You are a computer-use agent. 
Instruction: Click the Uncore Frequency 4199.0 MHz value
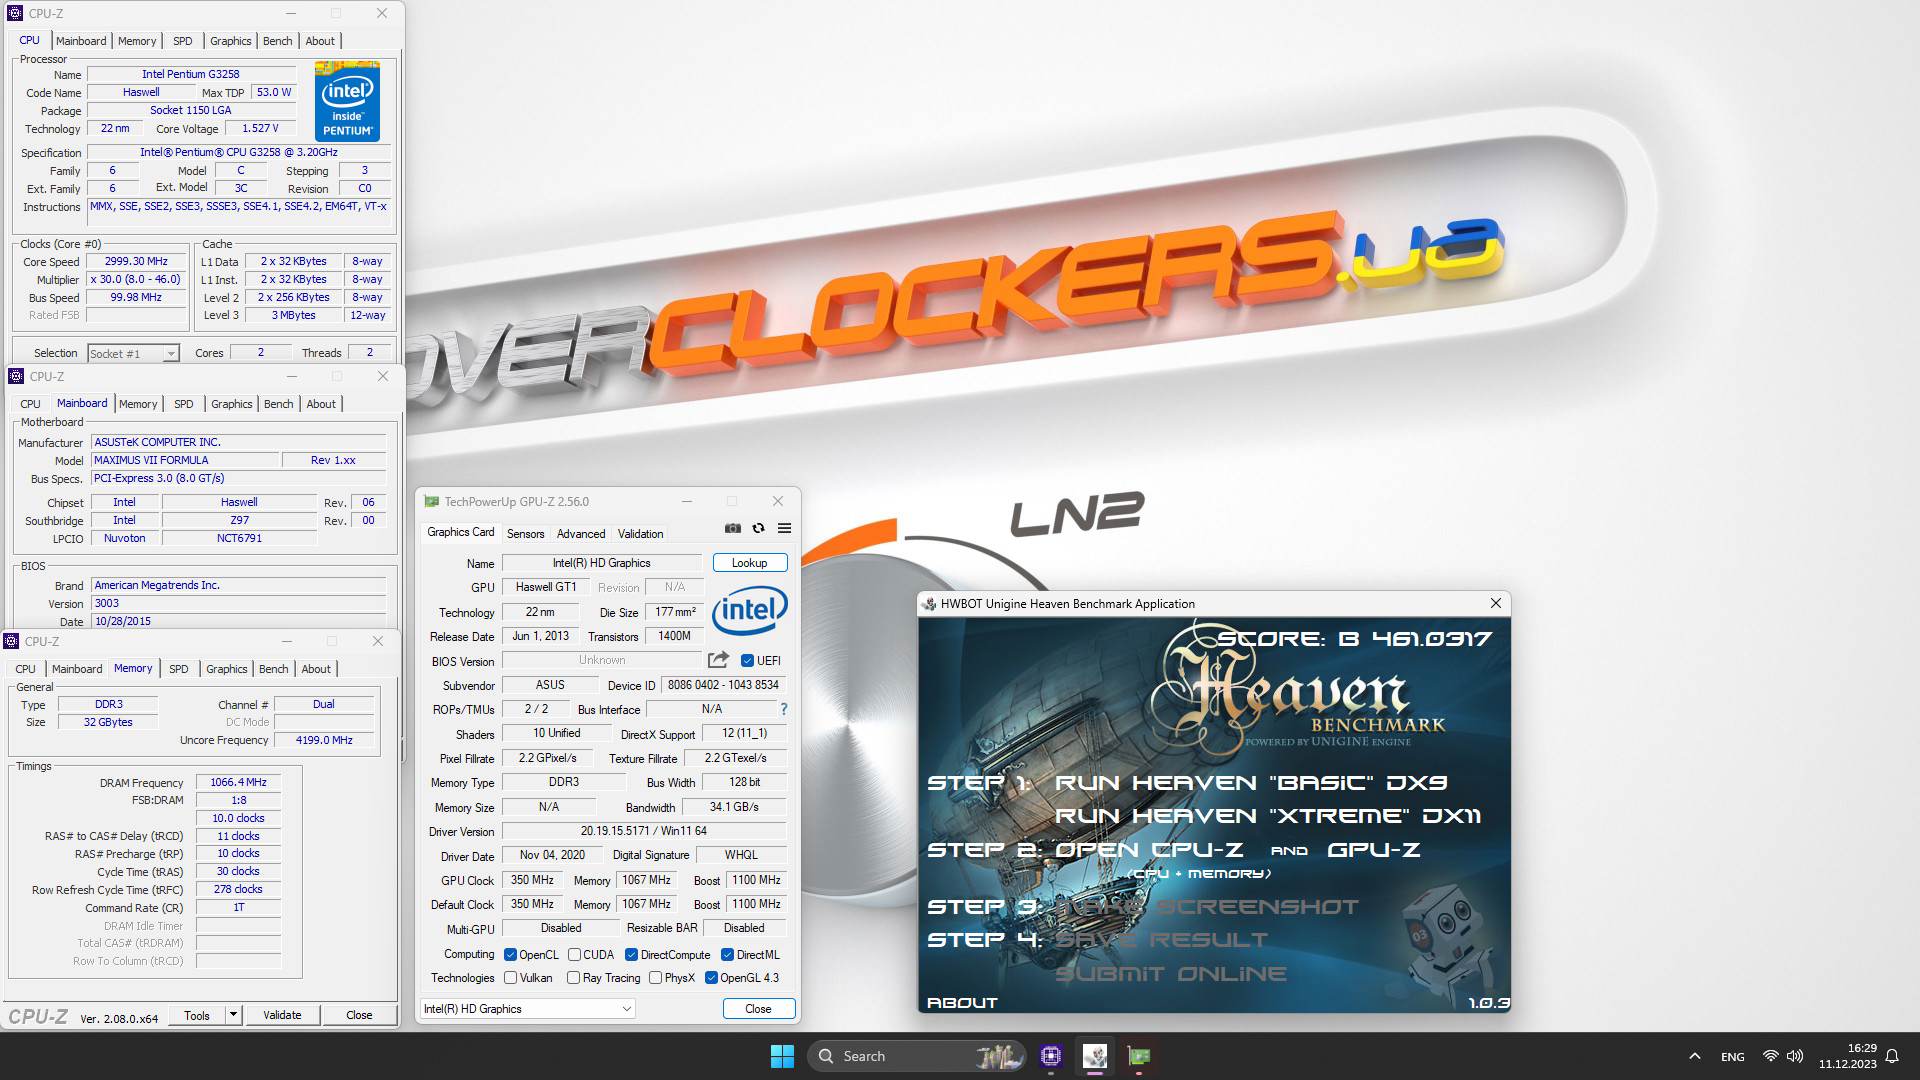click(x=324, y=740)
